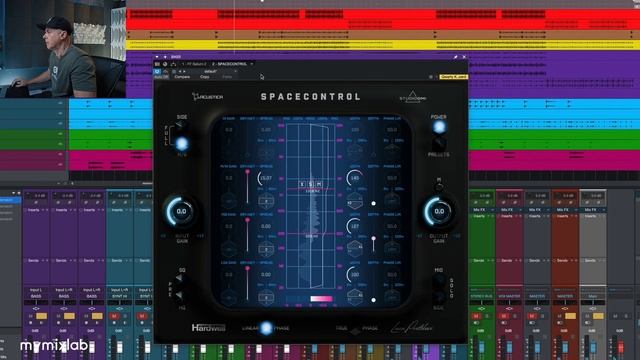Click the INPUT GAIN knob

[x=181, y=211]
